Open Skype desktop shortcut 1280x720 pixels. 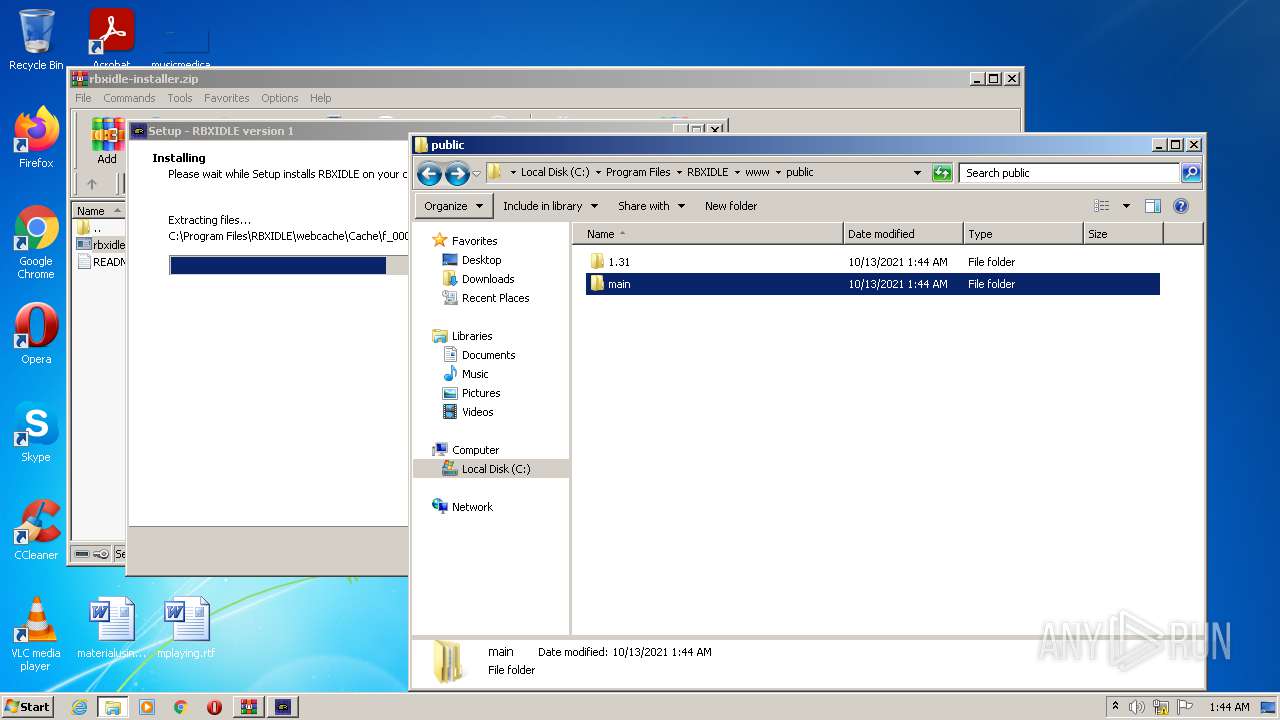(36, 432)
